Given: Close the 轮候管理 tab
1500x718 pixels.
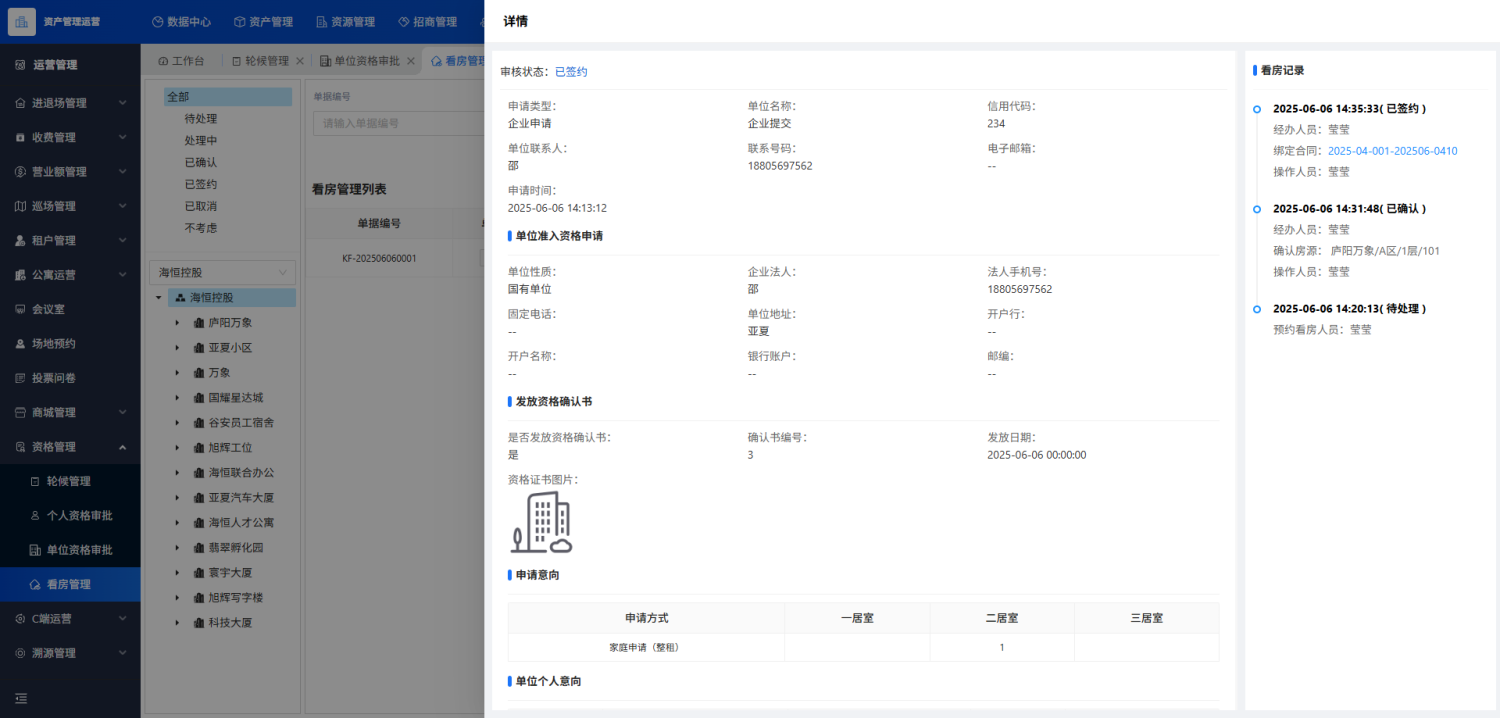Looking at the screenshot, I should click(299, 61).
